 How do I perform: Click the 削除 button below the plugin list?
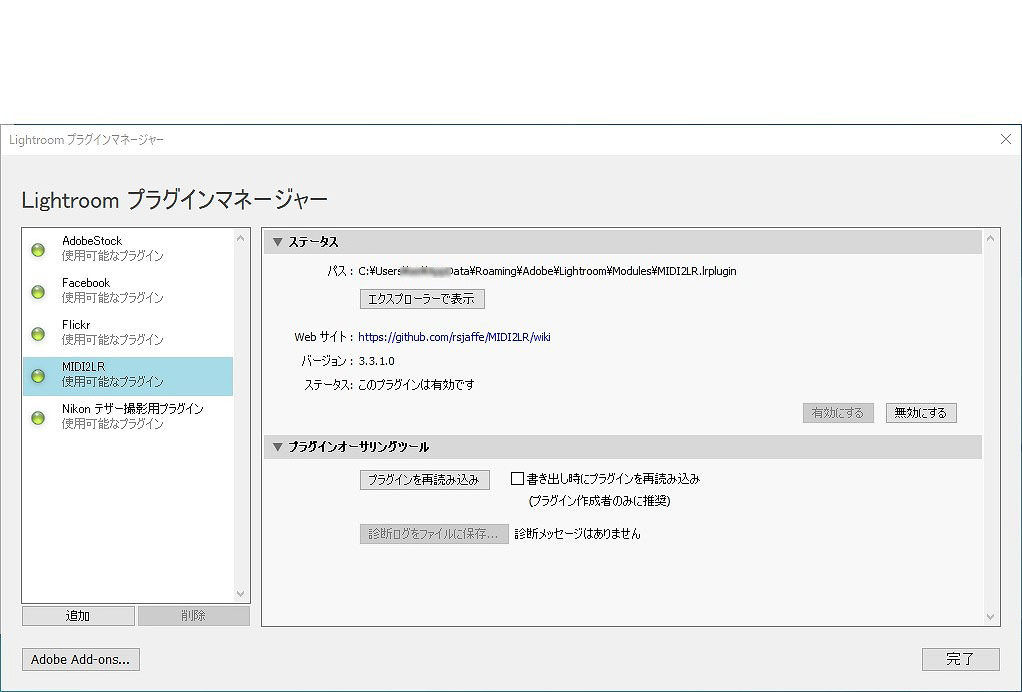(194, 616)
